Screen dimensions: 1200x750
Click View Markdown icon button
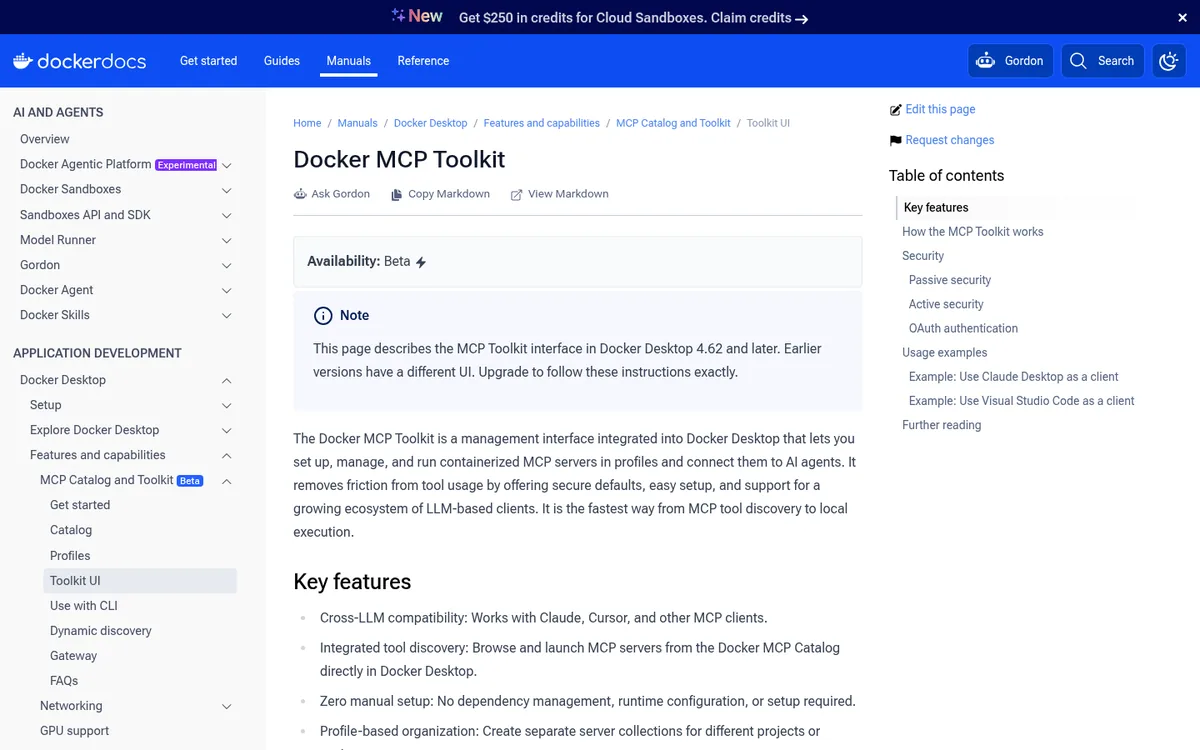click(x=517, y=194)
